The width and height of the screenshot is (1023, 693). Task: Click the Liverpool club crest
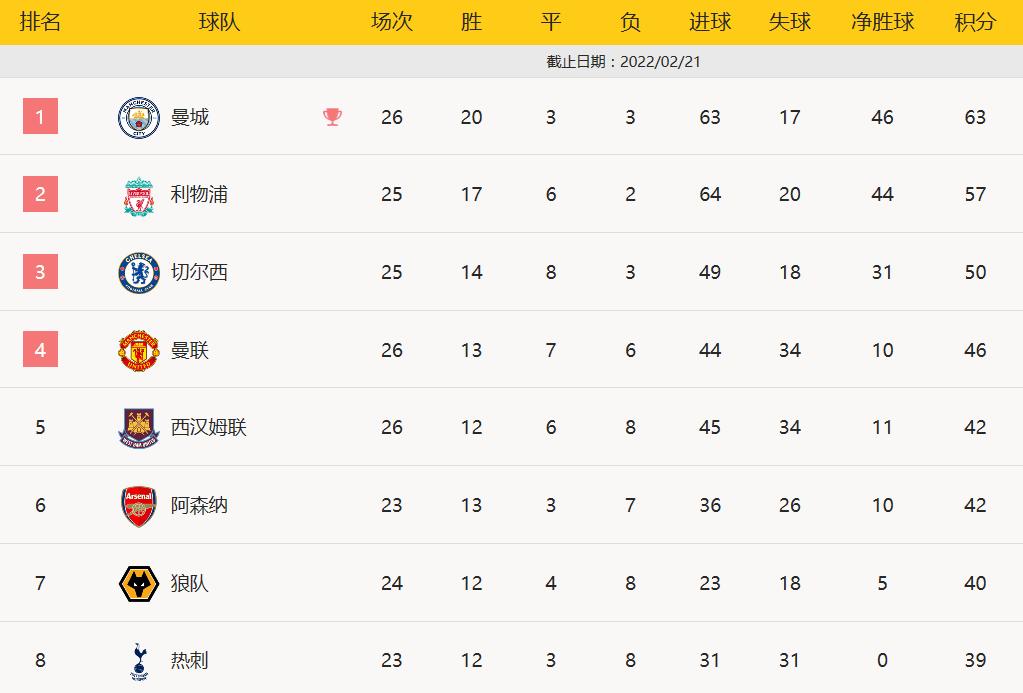coord(139,195)
